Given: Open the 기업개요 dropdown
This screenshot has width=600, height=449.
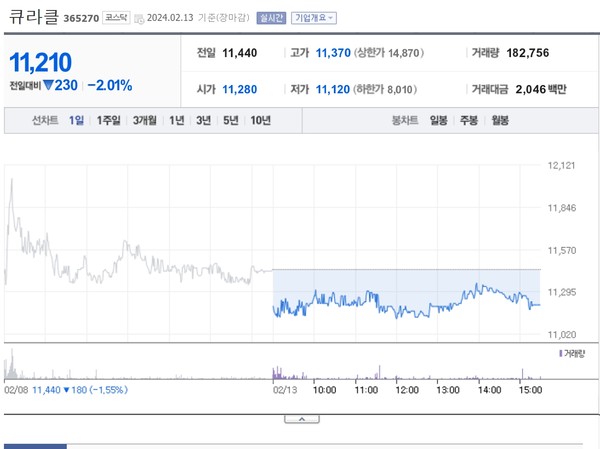Looking at the screenshot, I should 314,18.
